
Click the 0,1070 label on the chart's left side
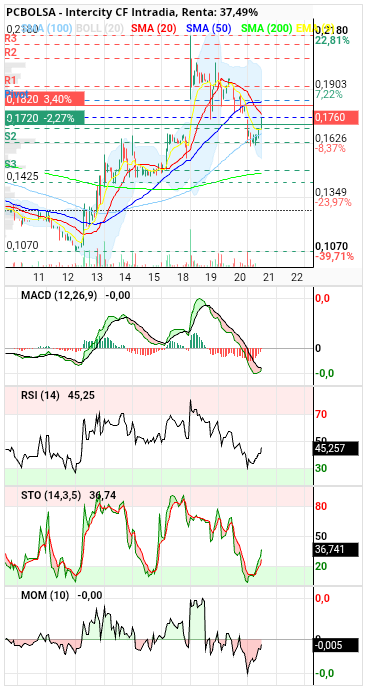click(22, 245)
